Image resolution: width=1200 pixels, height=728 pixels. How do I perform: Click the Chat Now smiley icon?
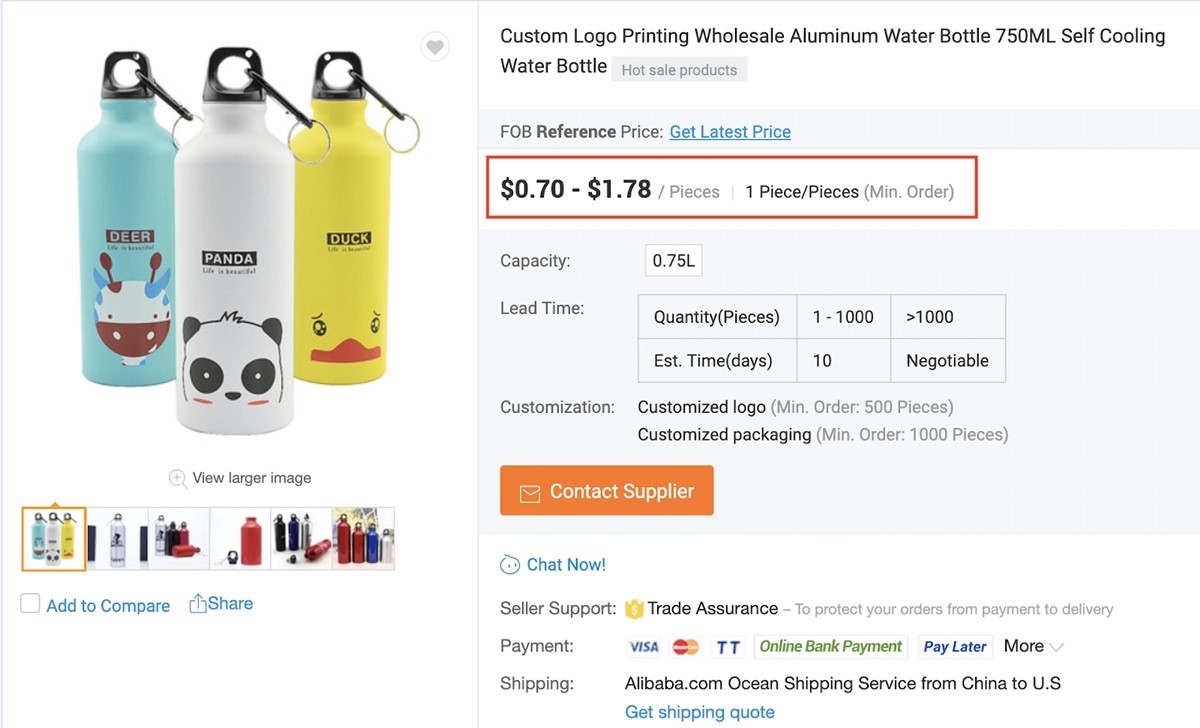510,565
